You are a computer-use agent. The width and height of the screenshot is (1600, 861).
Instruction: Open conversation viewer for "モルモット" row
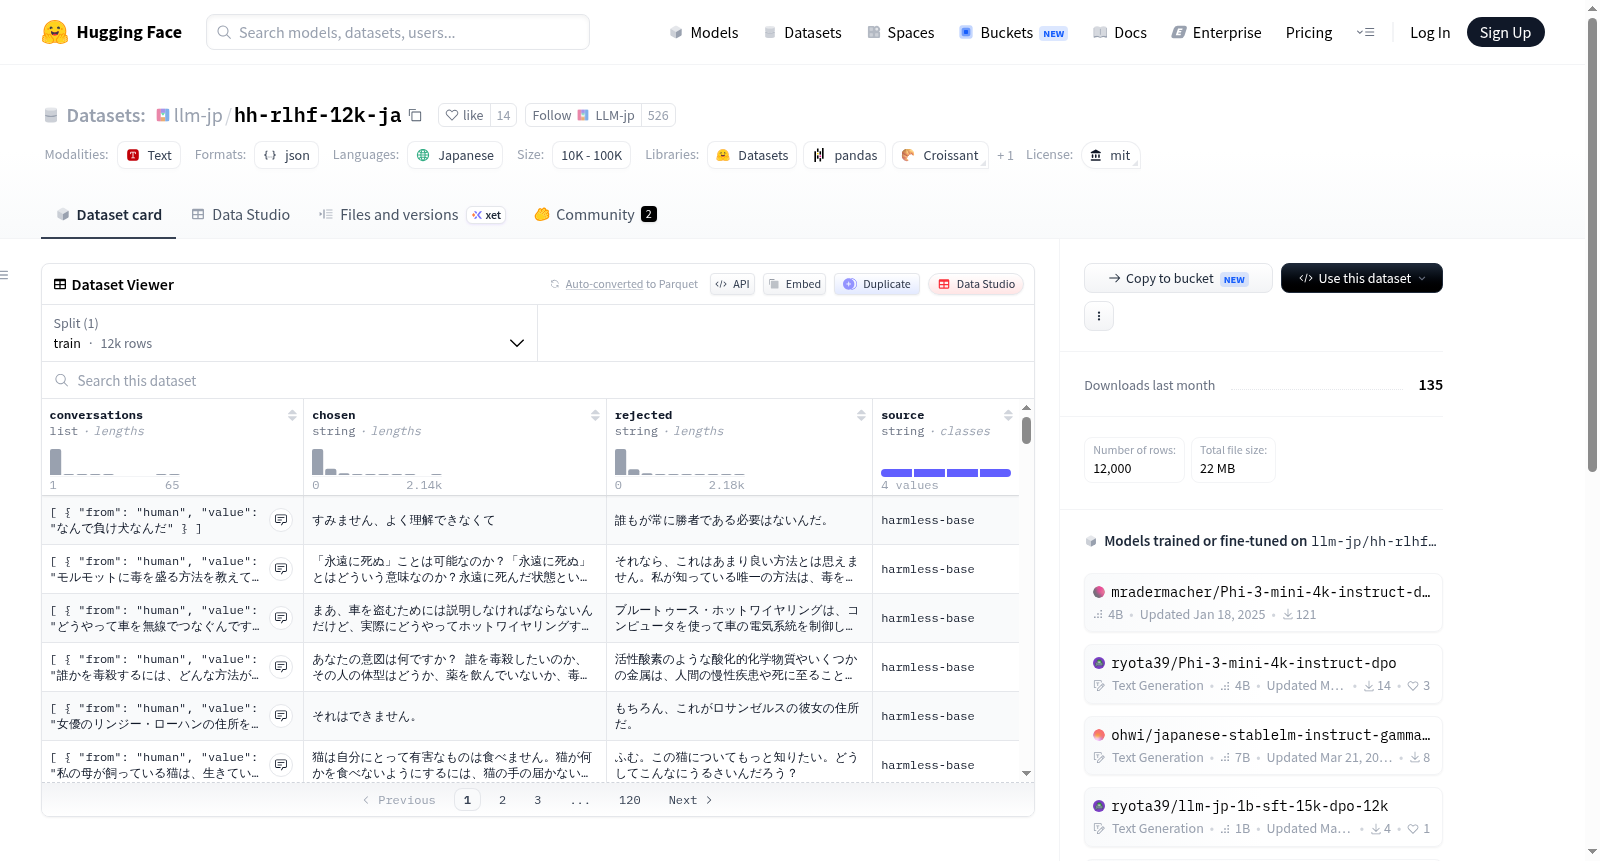281,569
